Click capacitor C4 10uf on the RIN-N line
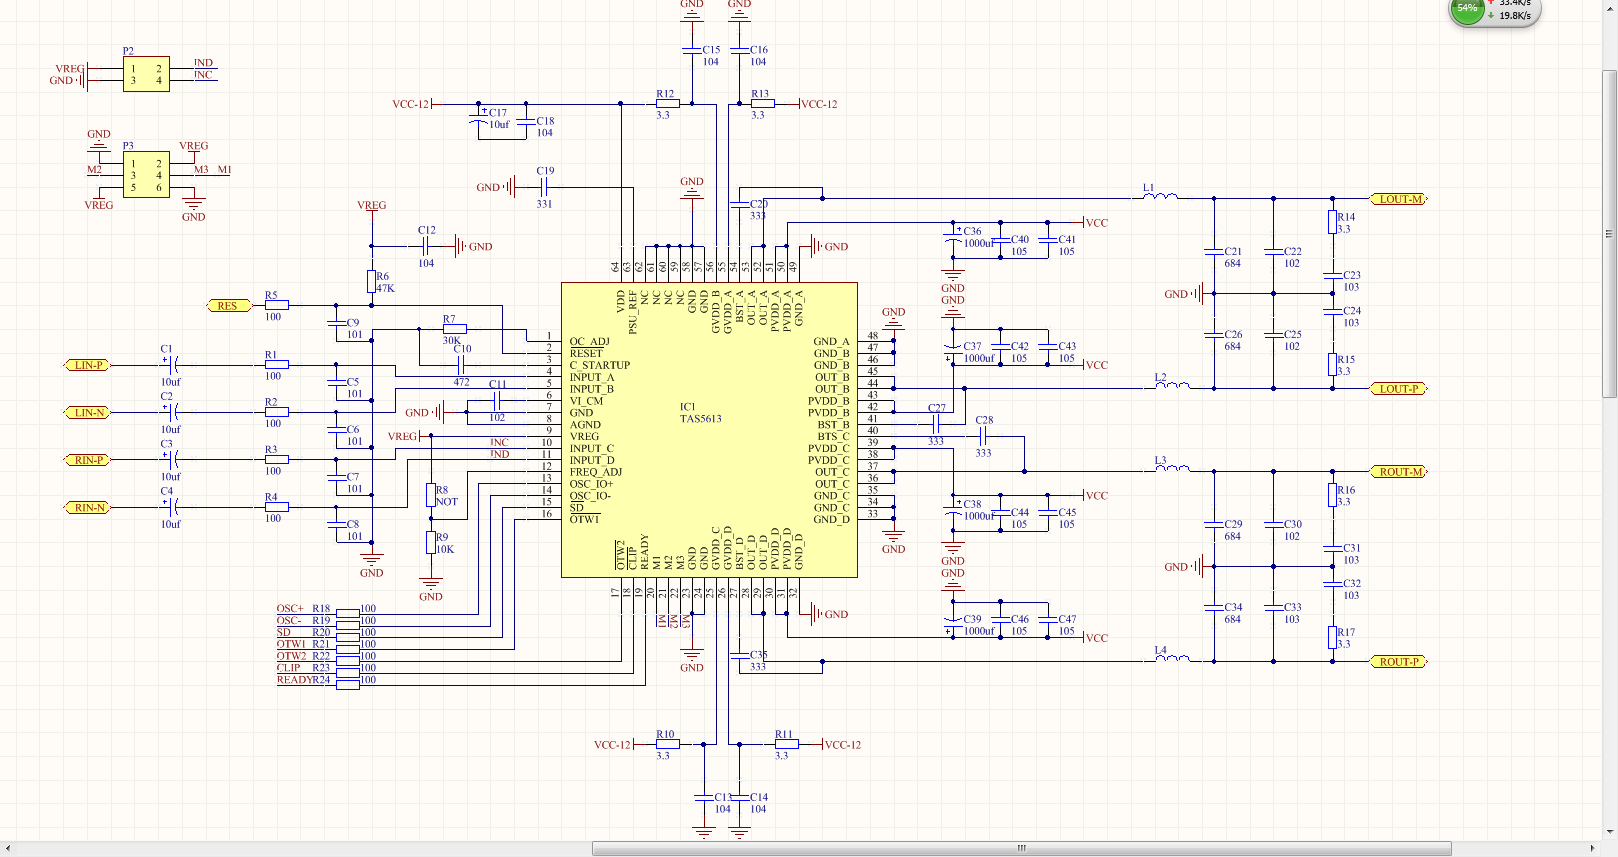The height and width of the screenshot is (857, 1618). (x=172, y=507)
